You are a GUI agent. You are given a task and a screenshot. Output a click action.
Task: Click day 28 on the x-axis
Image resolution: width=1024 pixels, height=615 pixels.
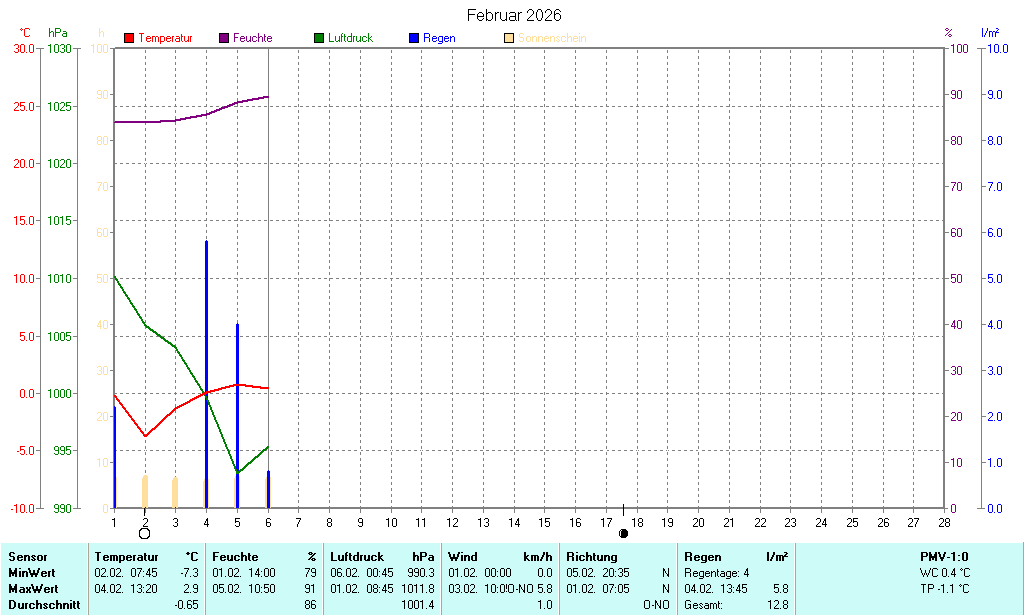(x=943, y=522)
